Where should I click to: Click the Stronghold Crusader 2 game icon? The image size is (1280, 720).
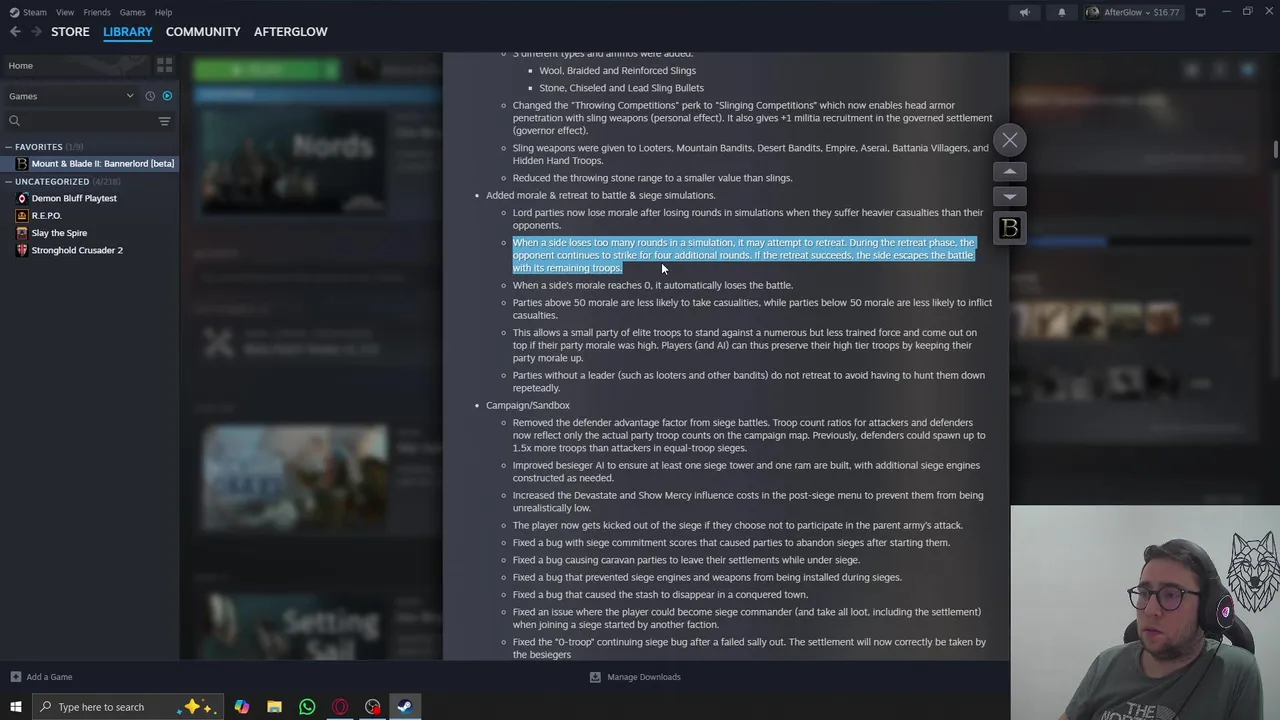click(x=22, y=250)
